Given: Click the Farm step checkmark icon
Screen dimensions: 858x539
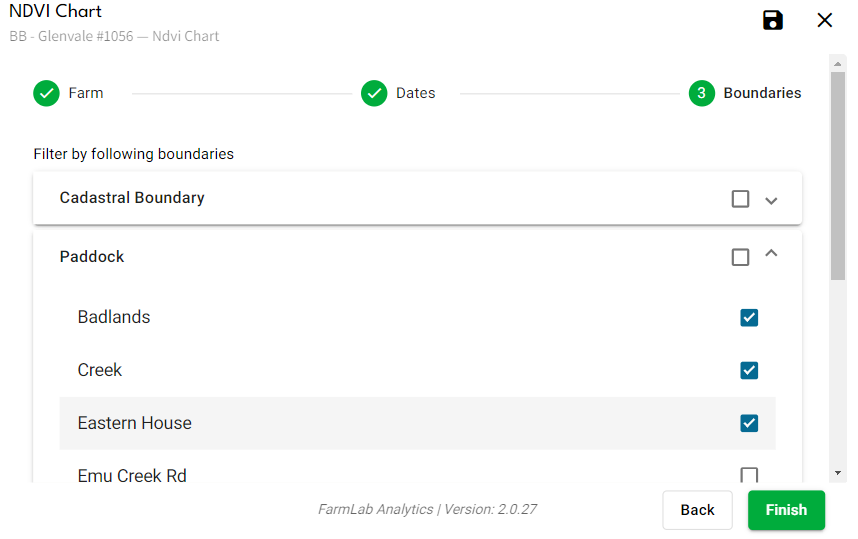Looking at the screenshot, I should point(46,93).
